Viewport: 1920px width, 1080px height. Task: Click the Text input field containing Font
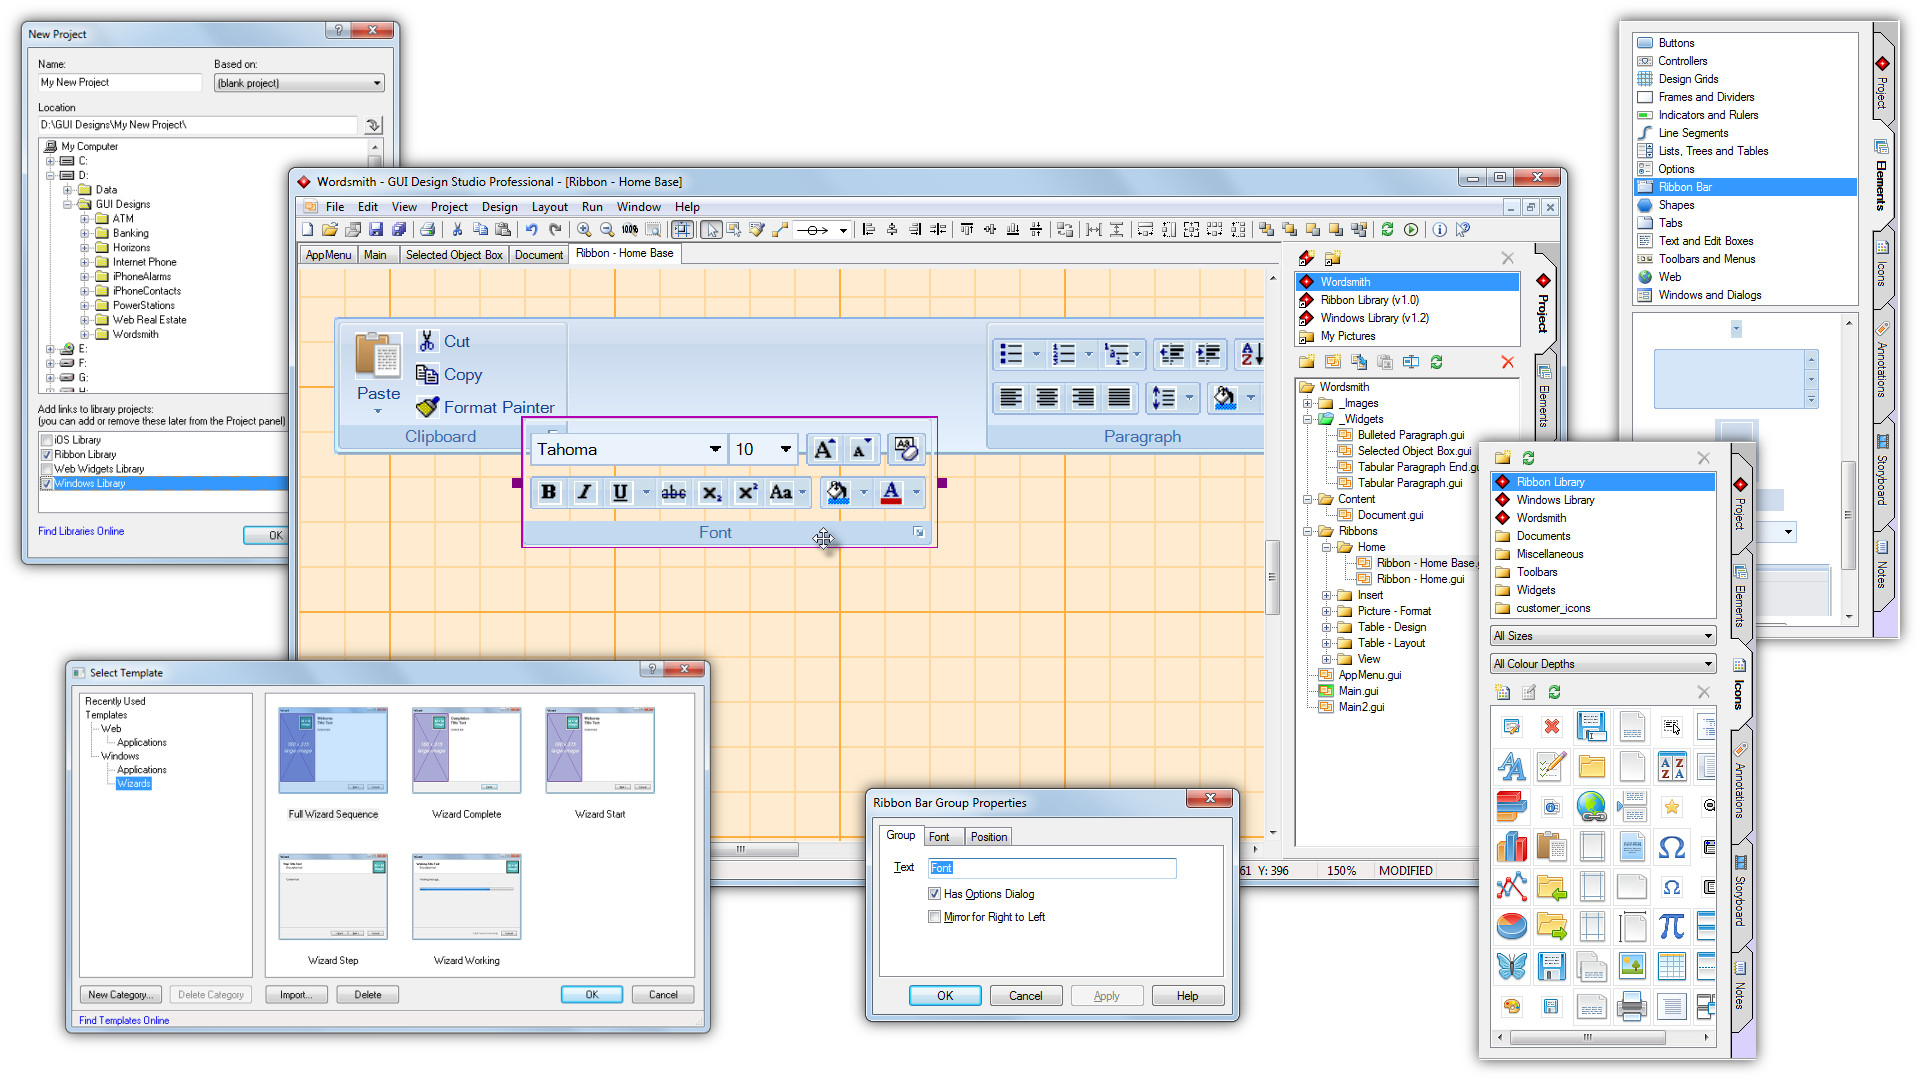click(1052, 868)
